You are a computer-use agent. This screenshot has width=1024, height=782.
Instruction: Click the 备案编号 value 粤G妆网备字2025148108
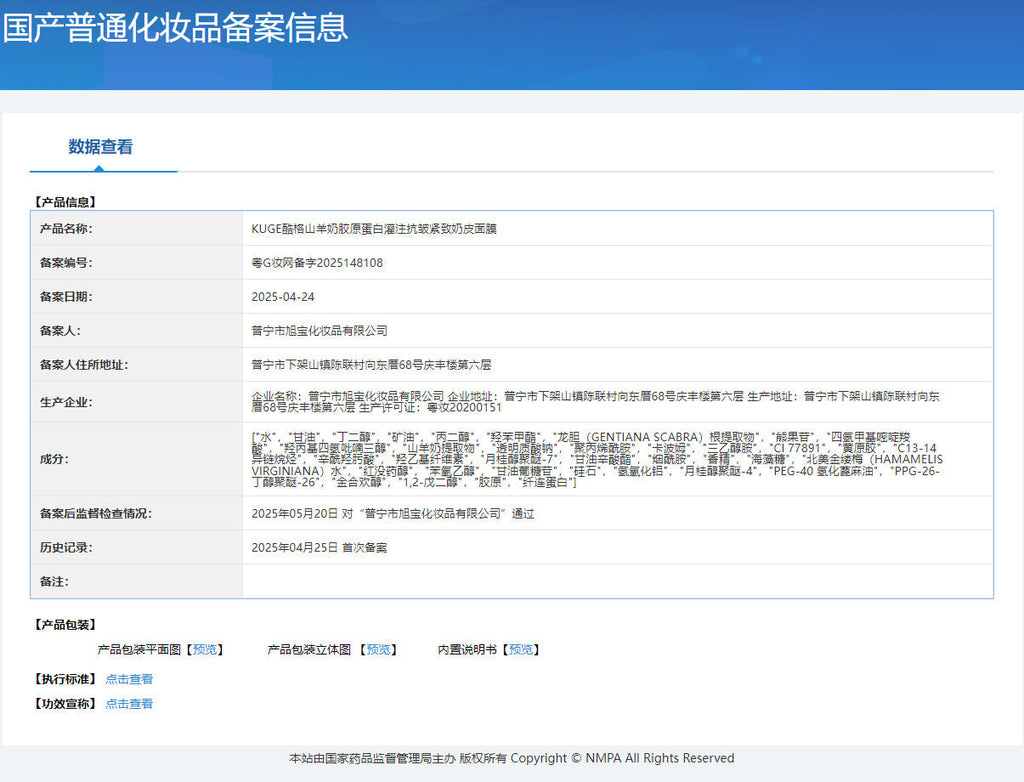click(x=317, y=263)
